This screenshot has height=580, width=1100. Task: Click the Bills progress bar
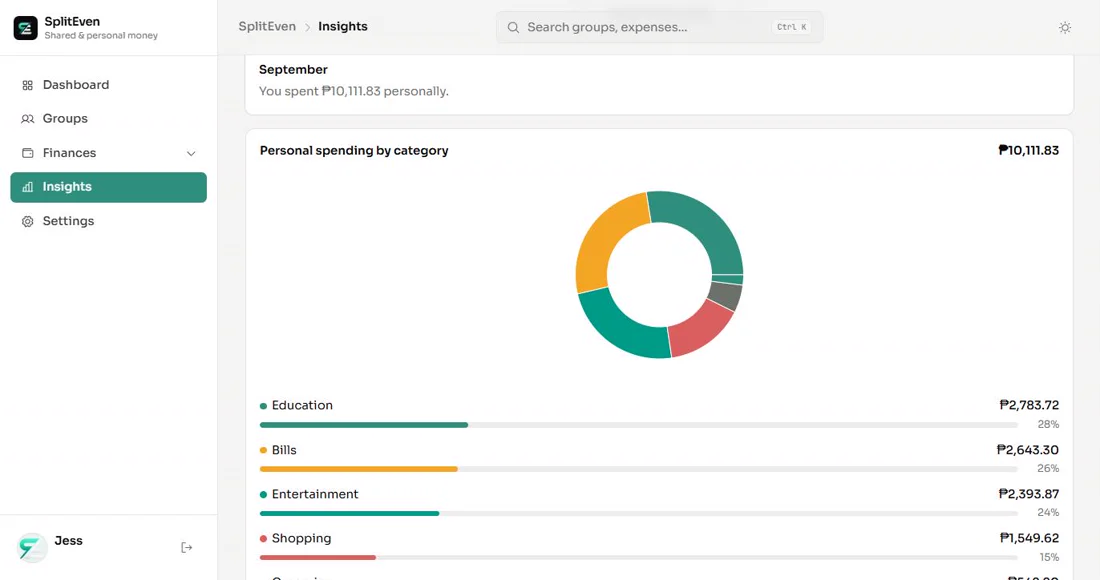tap(638, 469)
